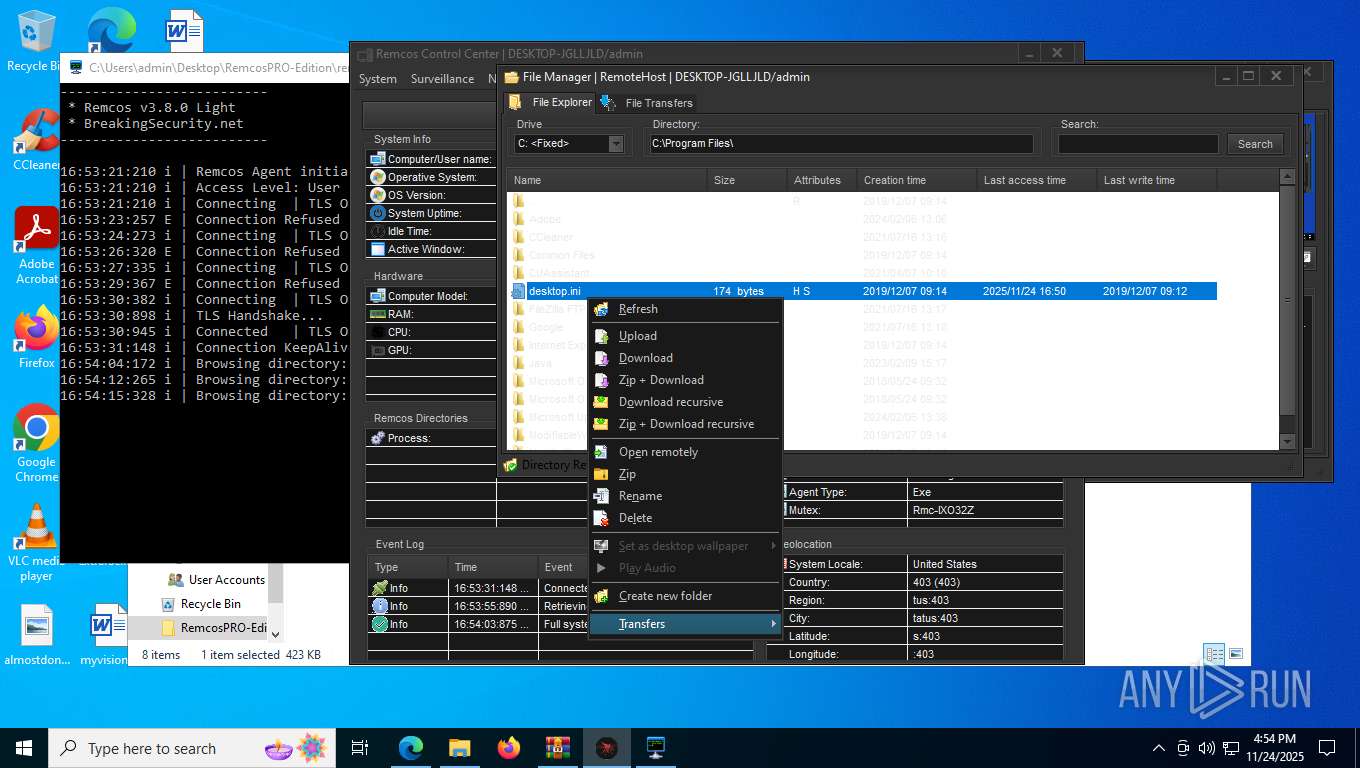Viewport: 1360px width, 768px height.
Task: Sort by the Name column header
Action: (607, 180)
